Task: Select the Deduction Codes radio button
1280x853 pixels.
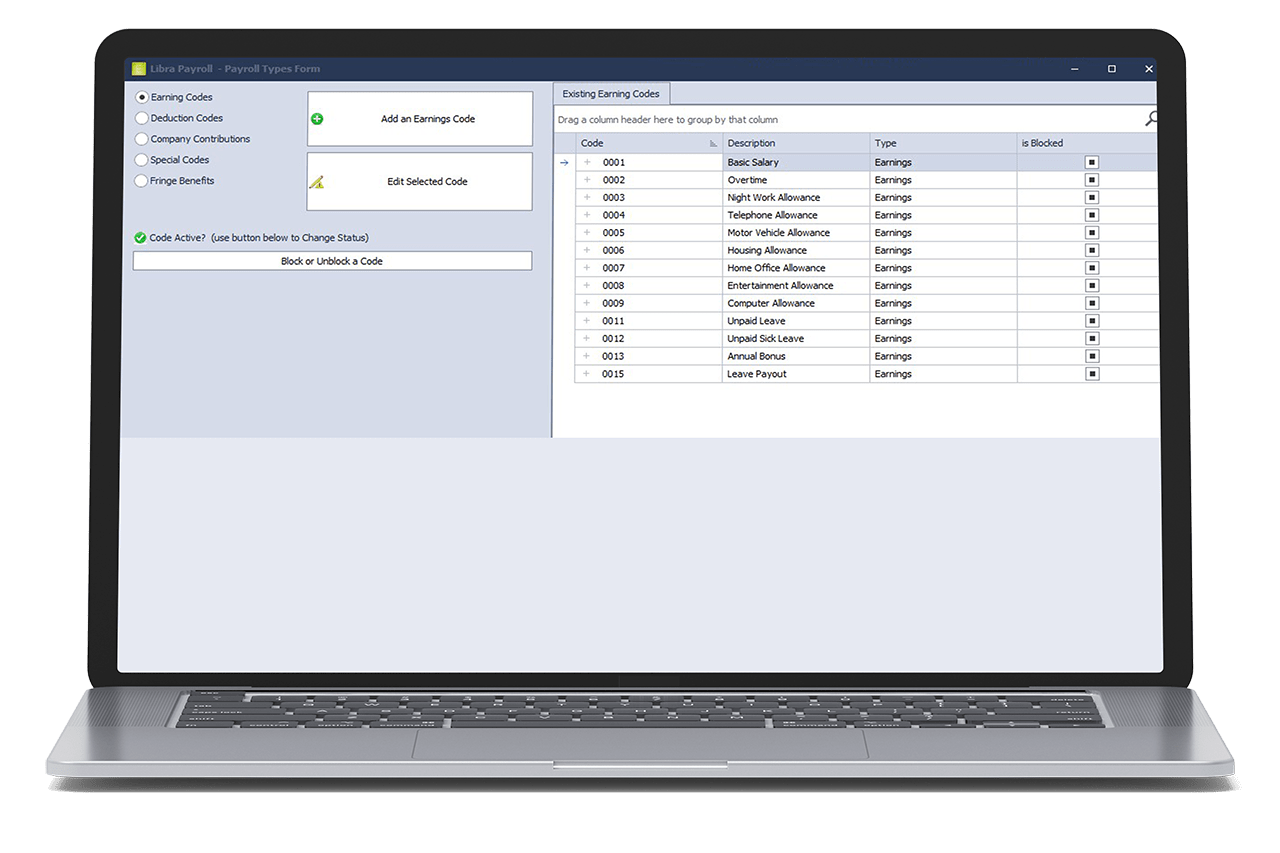Action: coord(141,118)
